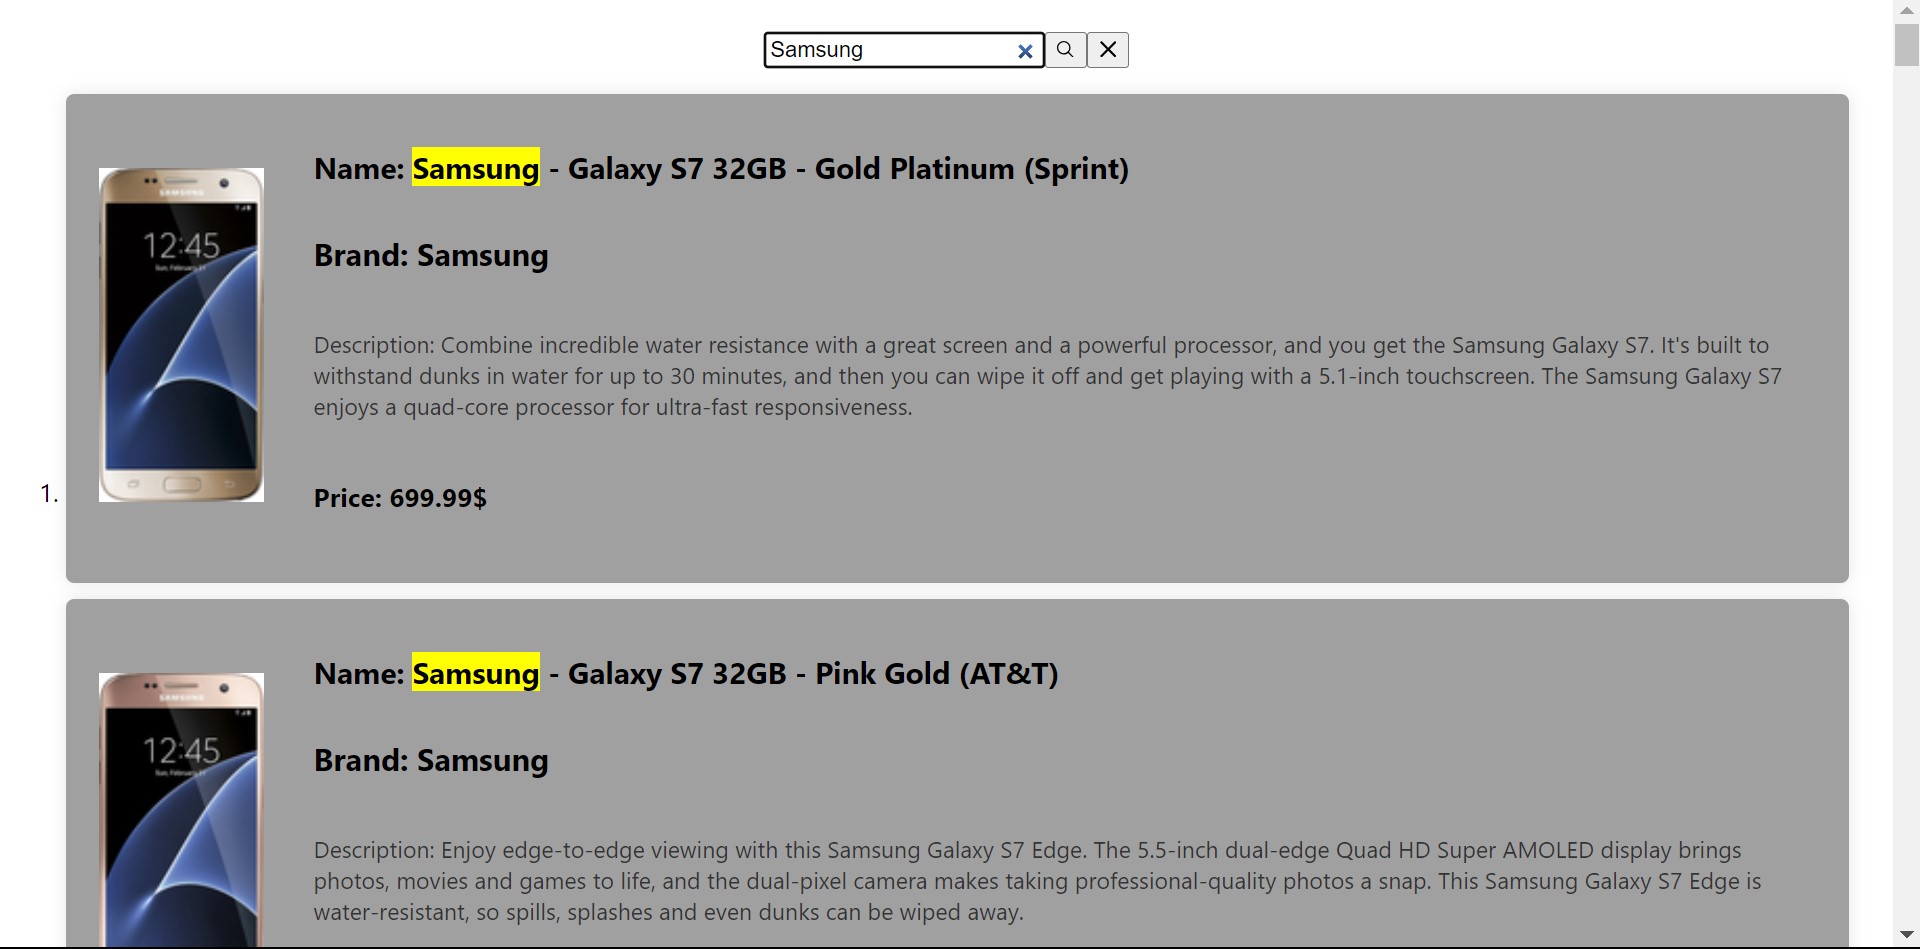Open the Gold Platinum Galaxy S7 phone image
The height and width of the screenshot is (949, 1920).
(181, 335)
